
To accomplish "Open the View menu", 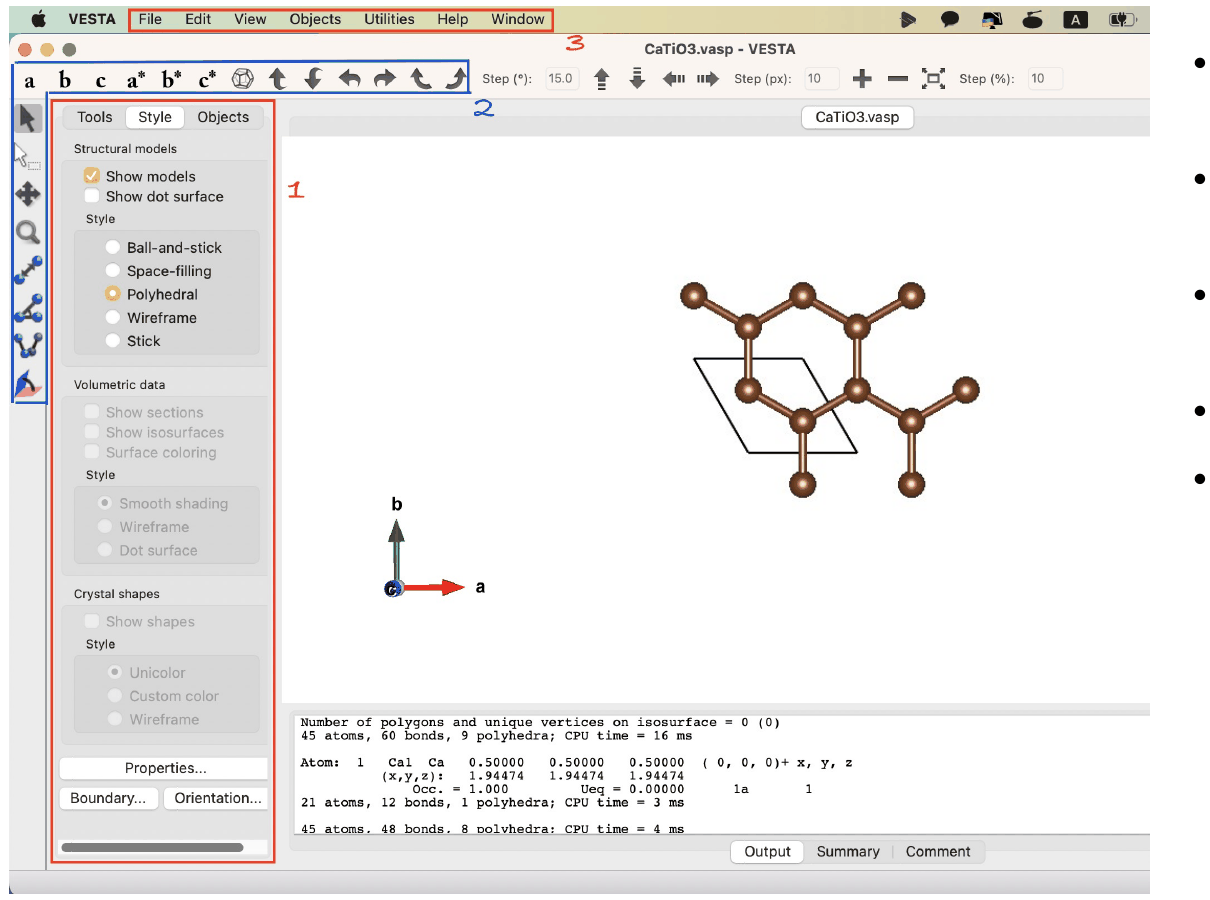I will coord(250,19).
